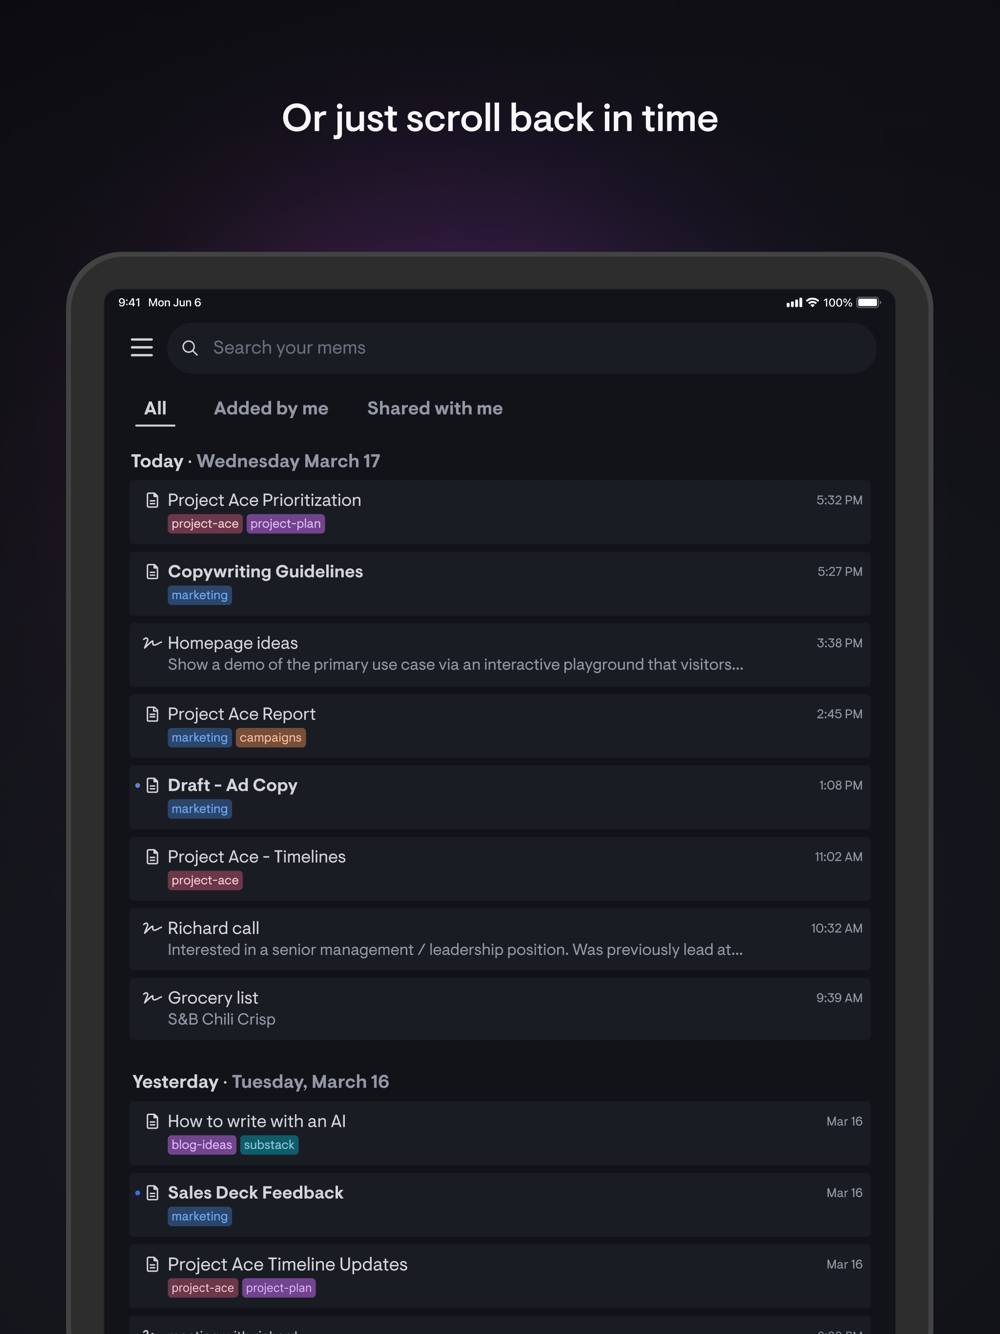Switch to the Added by me tab
Viewport: 1000px width, 1334px height.
pyautogui.click(x=271, y=408)
